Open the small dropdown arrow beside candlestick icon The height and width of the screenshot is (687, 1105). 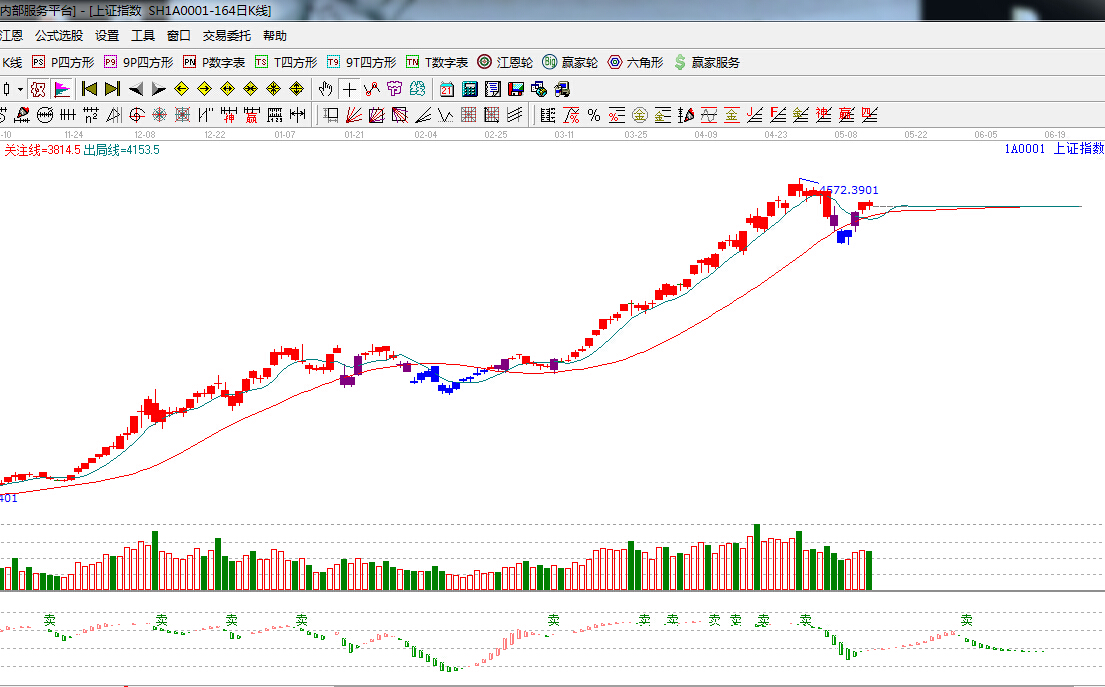point(20,89)
